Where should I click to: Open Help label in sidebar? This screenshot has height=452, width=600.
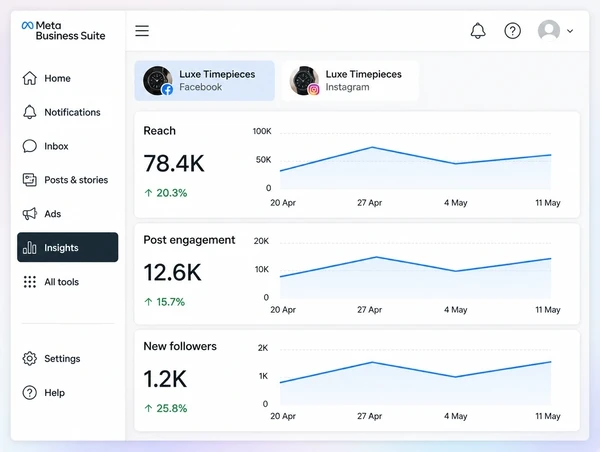click(54, 393)
